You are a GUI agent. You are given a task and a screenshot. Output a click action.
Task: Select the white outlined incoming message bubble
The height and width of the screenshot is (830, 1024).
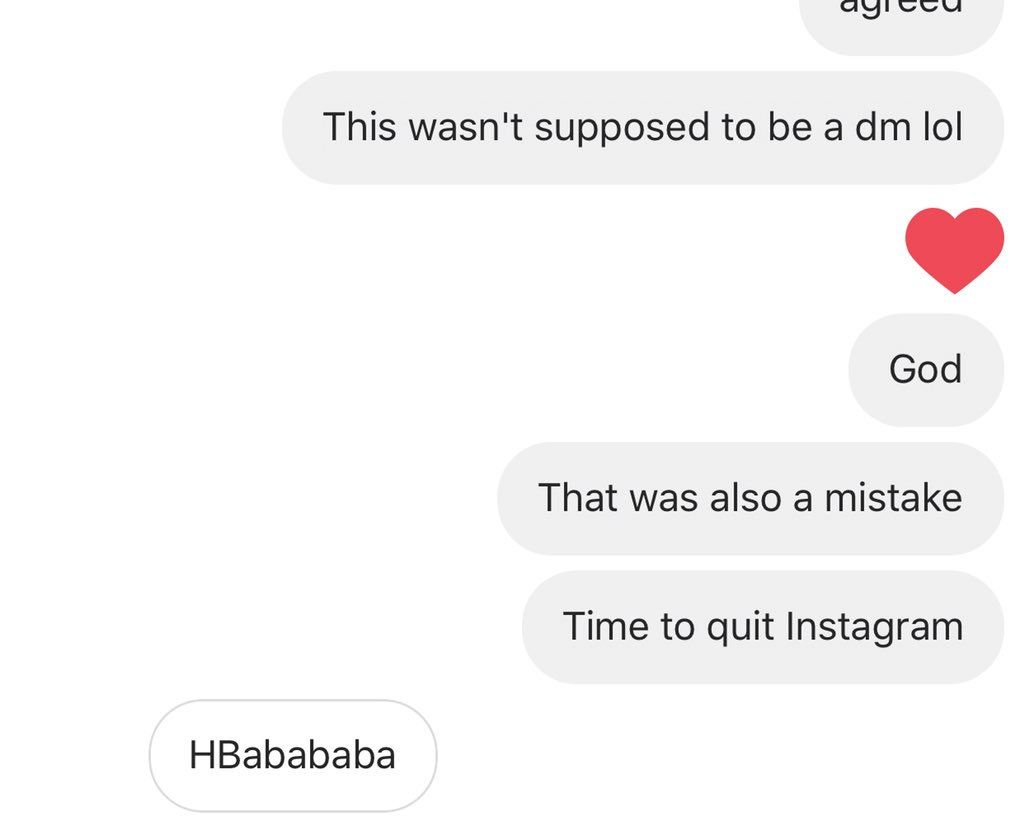tap(292, 755)
